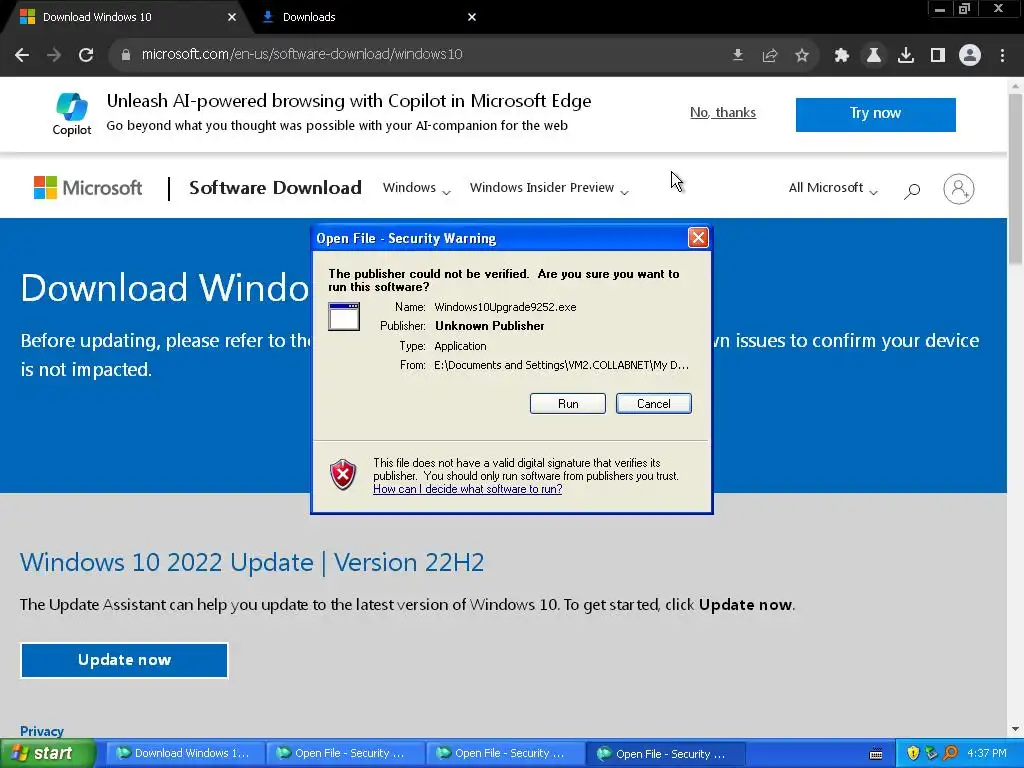1024x768 pixels.
Task: Go back with the browser back arrow
Action: 22,55
